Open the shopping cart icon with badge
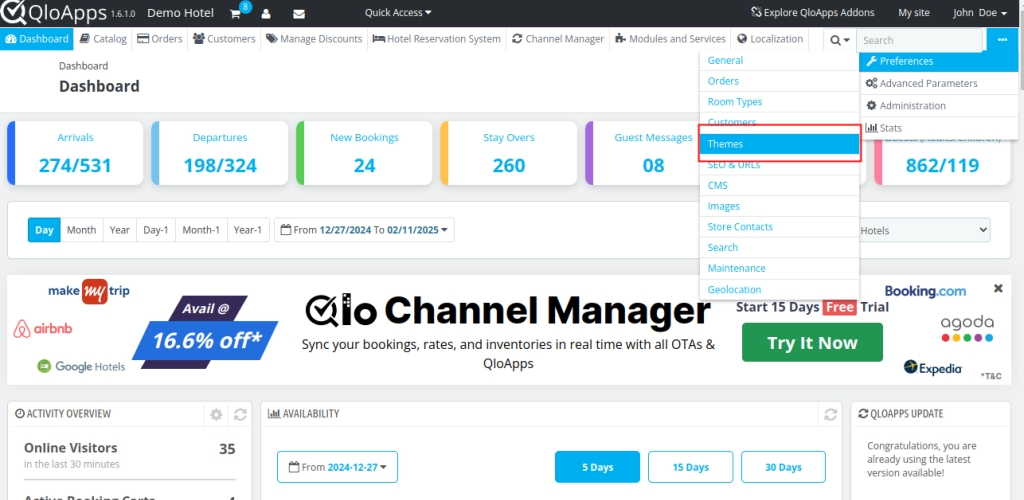This screenshot has height=500, width=1024. [x=236, y=13]
